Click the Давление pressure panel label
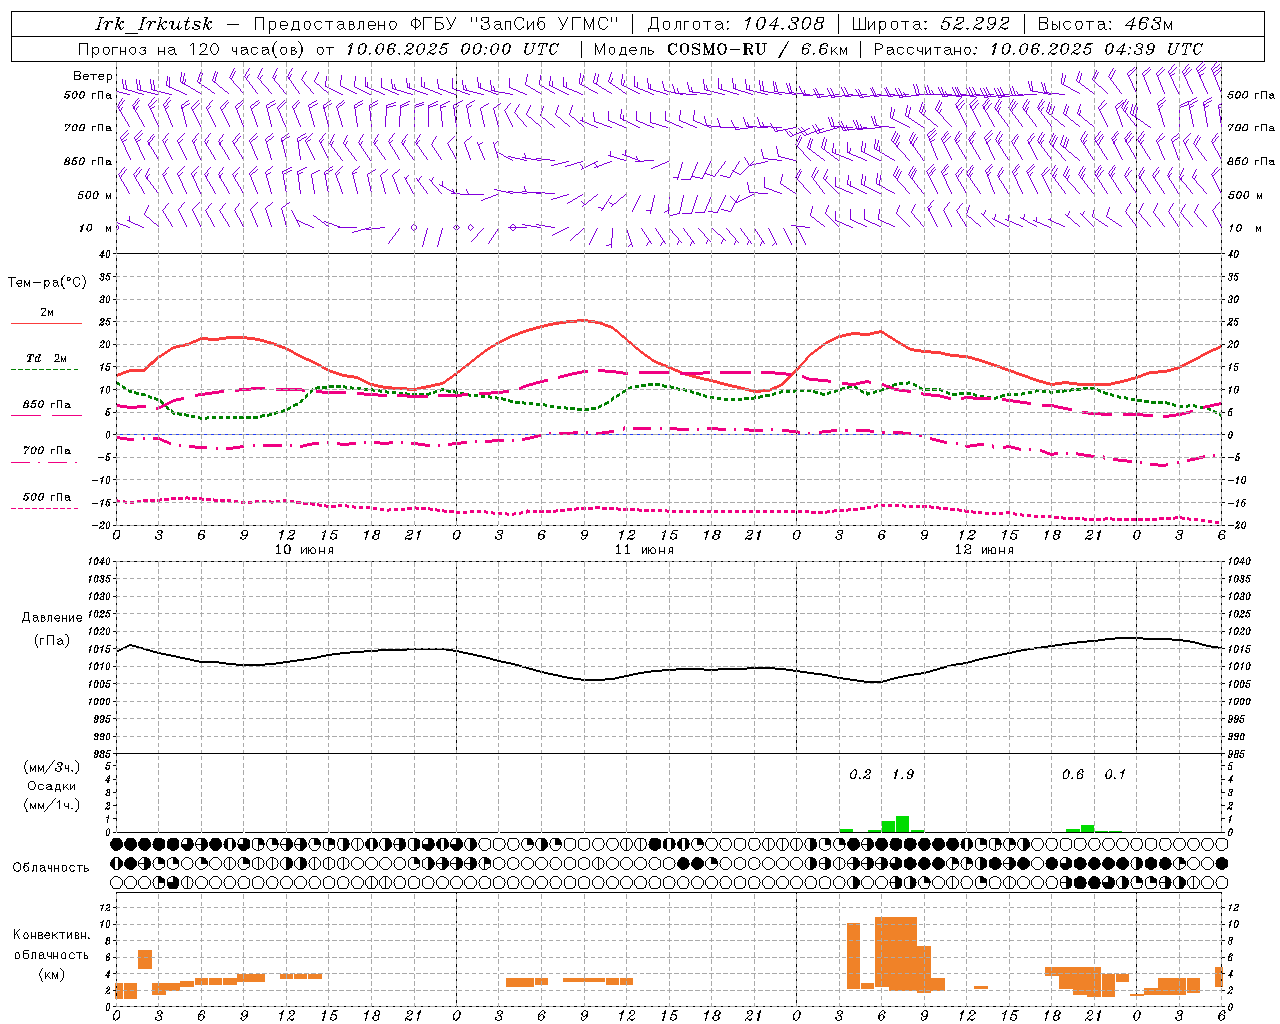Screen dimensions: 1280x1024 (52, 618)
